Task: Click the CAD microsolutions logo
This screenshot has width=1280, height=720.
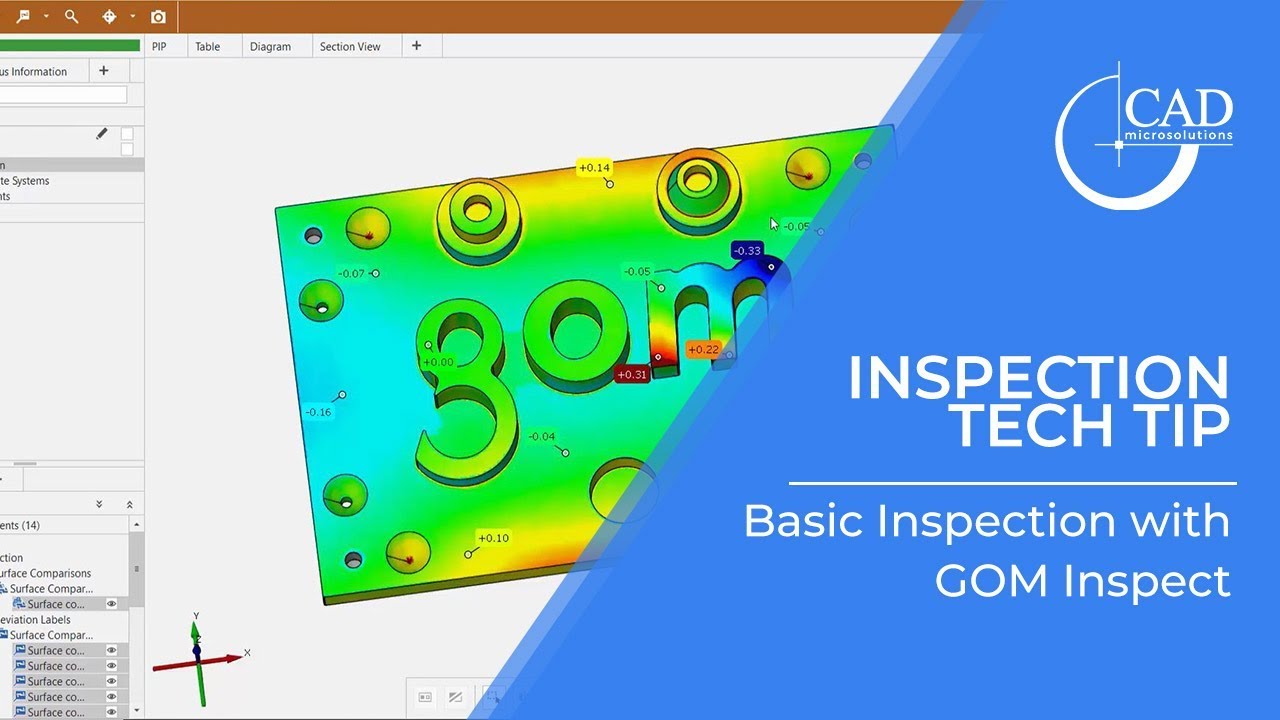Action: click(1145, 135)
